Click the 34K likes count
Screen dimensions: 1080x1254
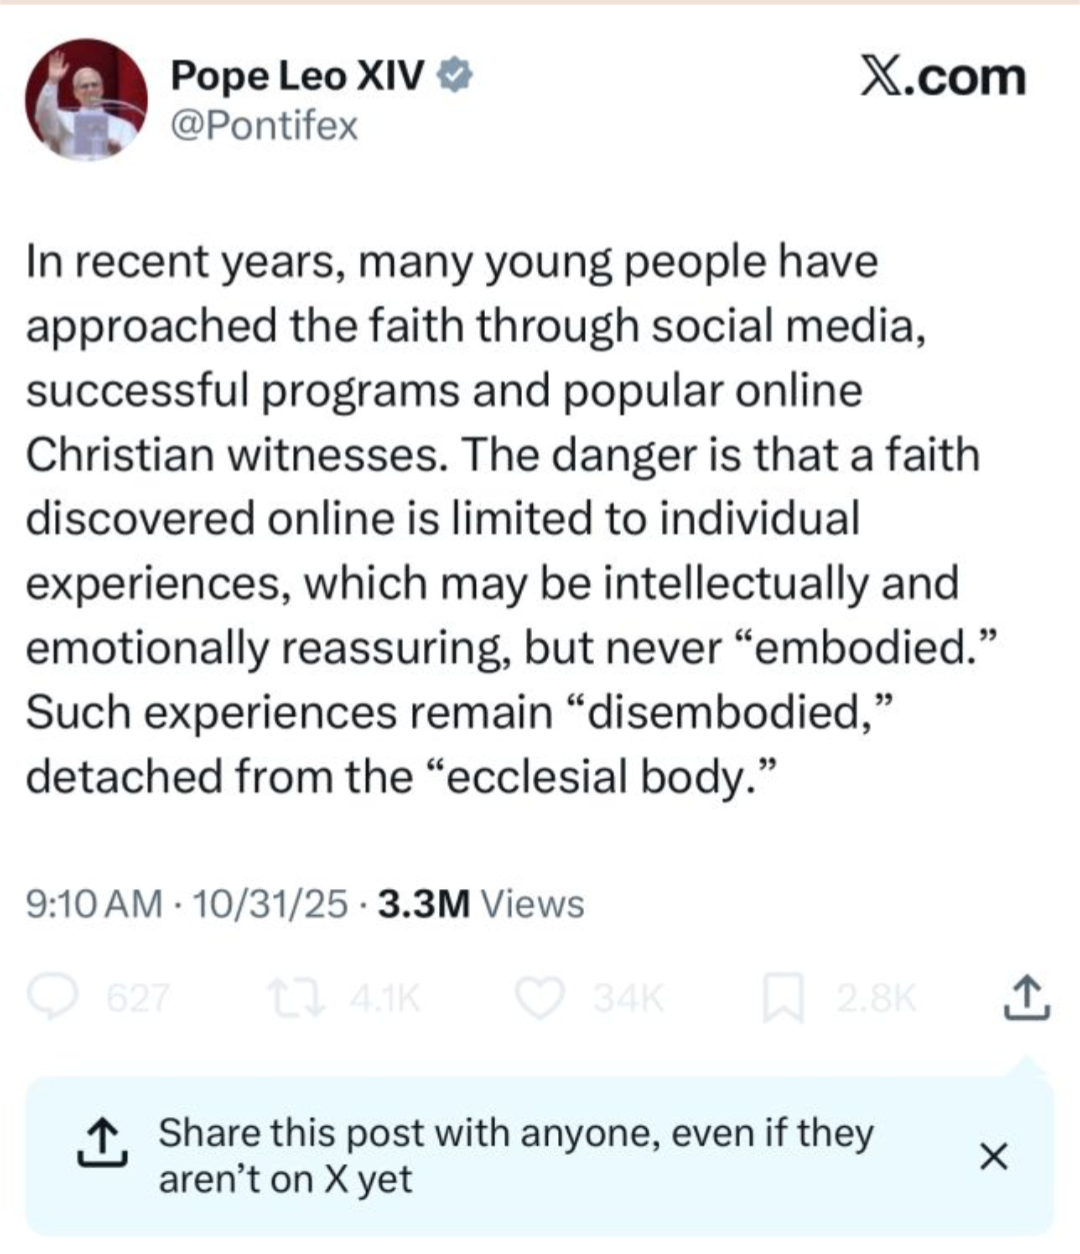pos(628,998)
